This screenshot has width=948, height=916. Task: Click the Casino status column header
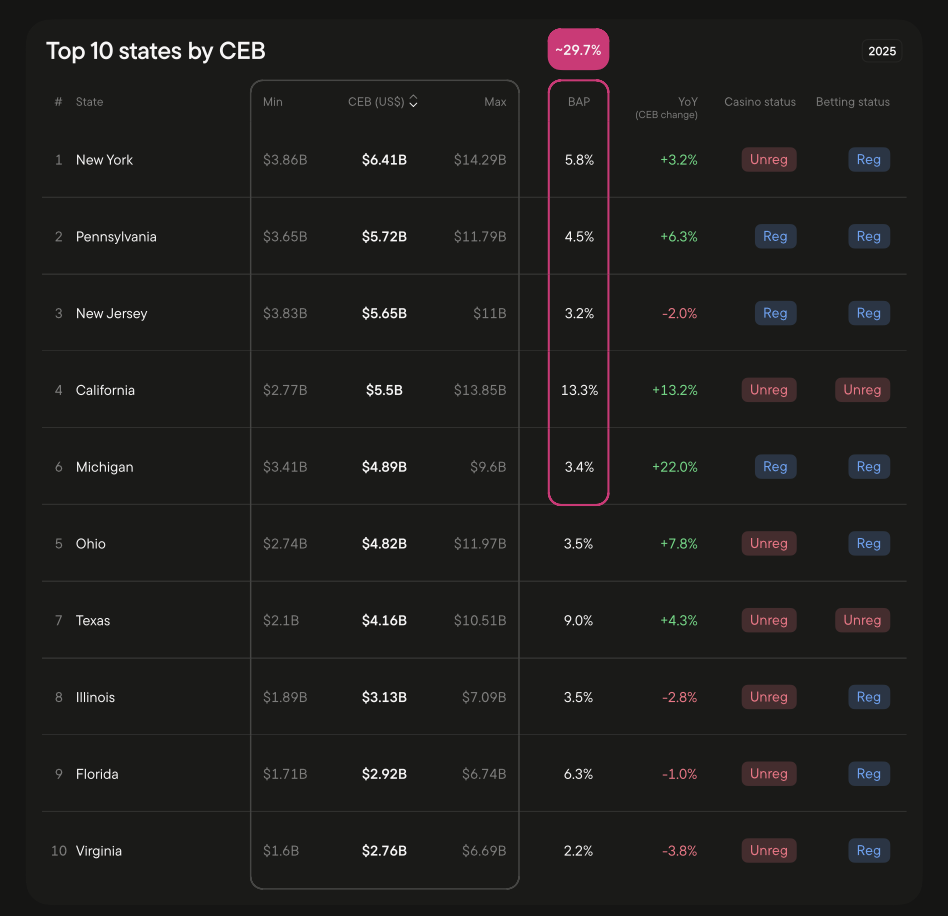760,102
